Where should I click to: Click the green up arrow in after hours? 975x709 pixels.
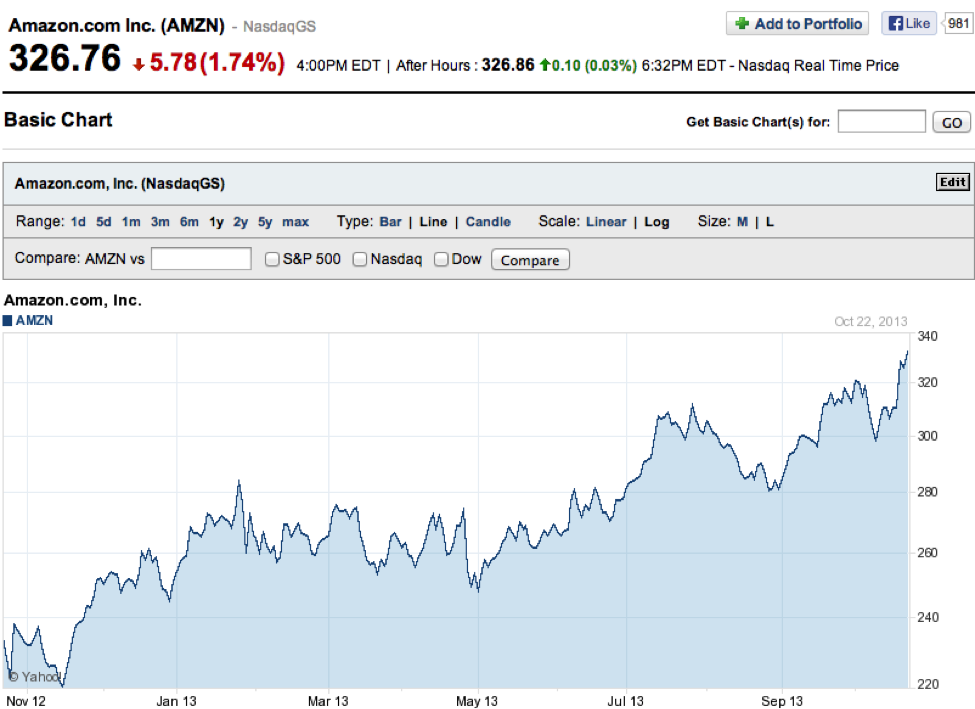(x=545, y=65)
